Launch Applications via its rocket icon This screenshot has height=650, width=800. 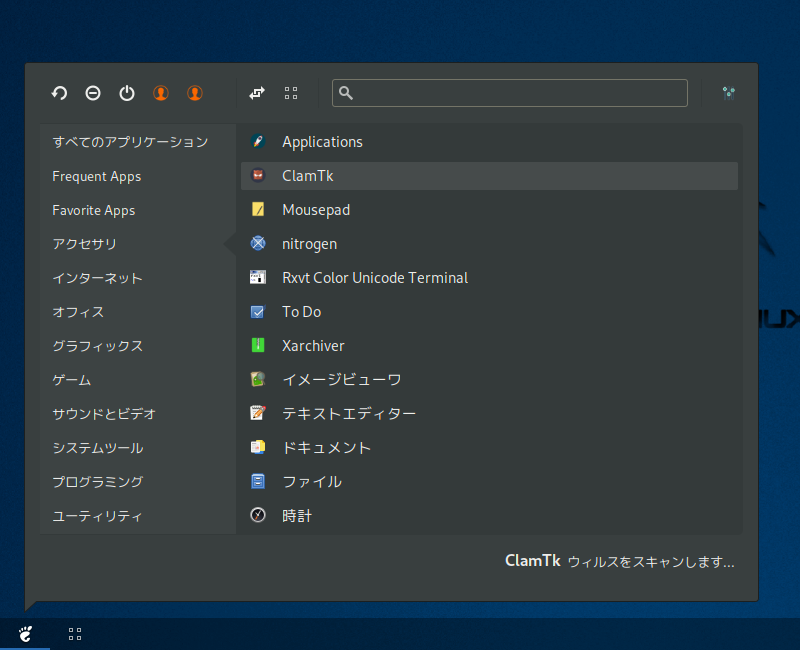pyautogui.click(x=258, y=141)
